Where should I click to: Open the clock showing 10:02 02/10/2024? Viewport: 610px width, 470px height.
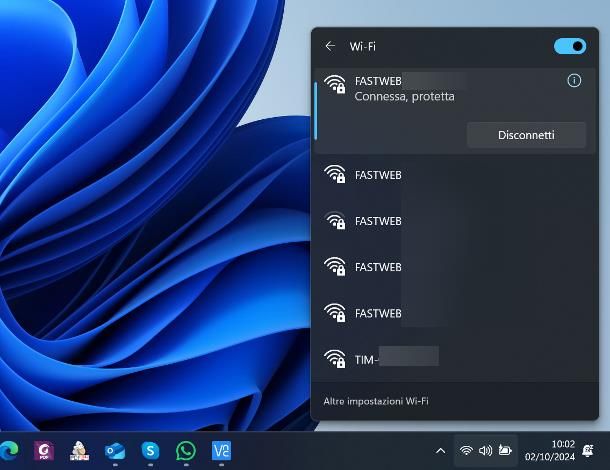click(549, 451)
